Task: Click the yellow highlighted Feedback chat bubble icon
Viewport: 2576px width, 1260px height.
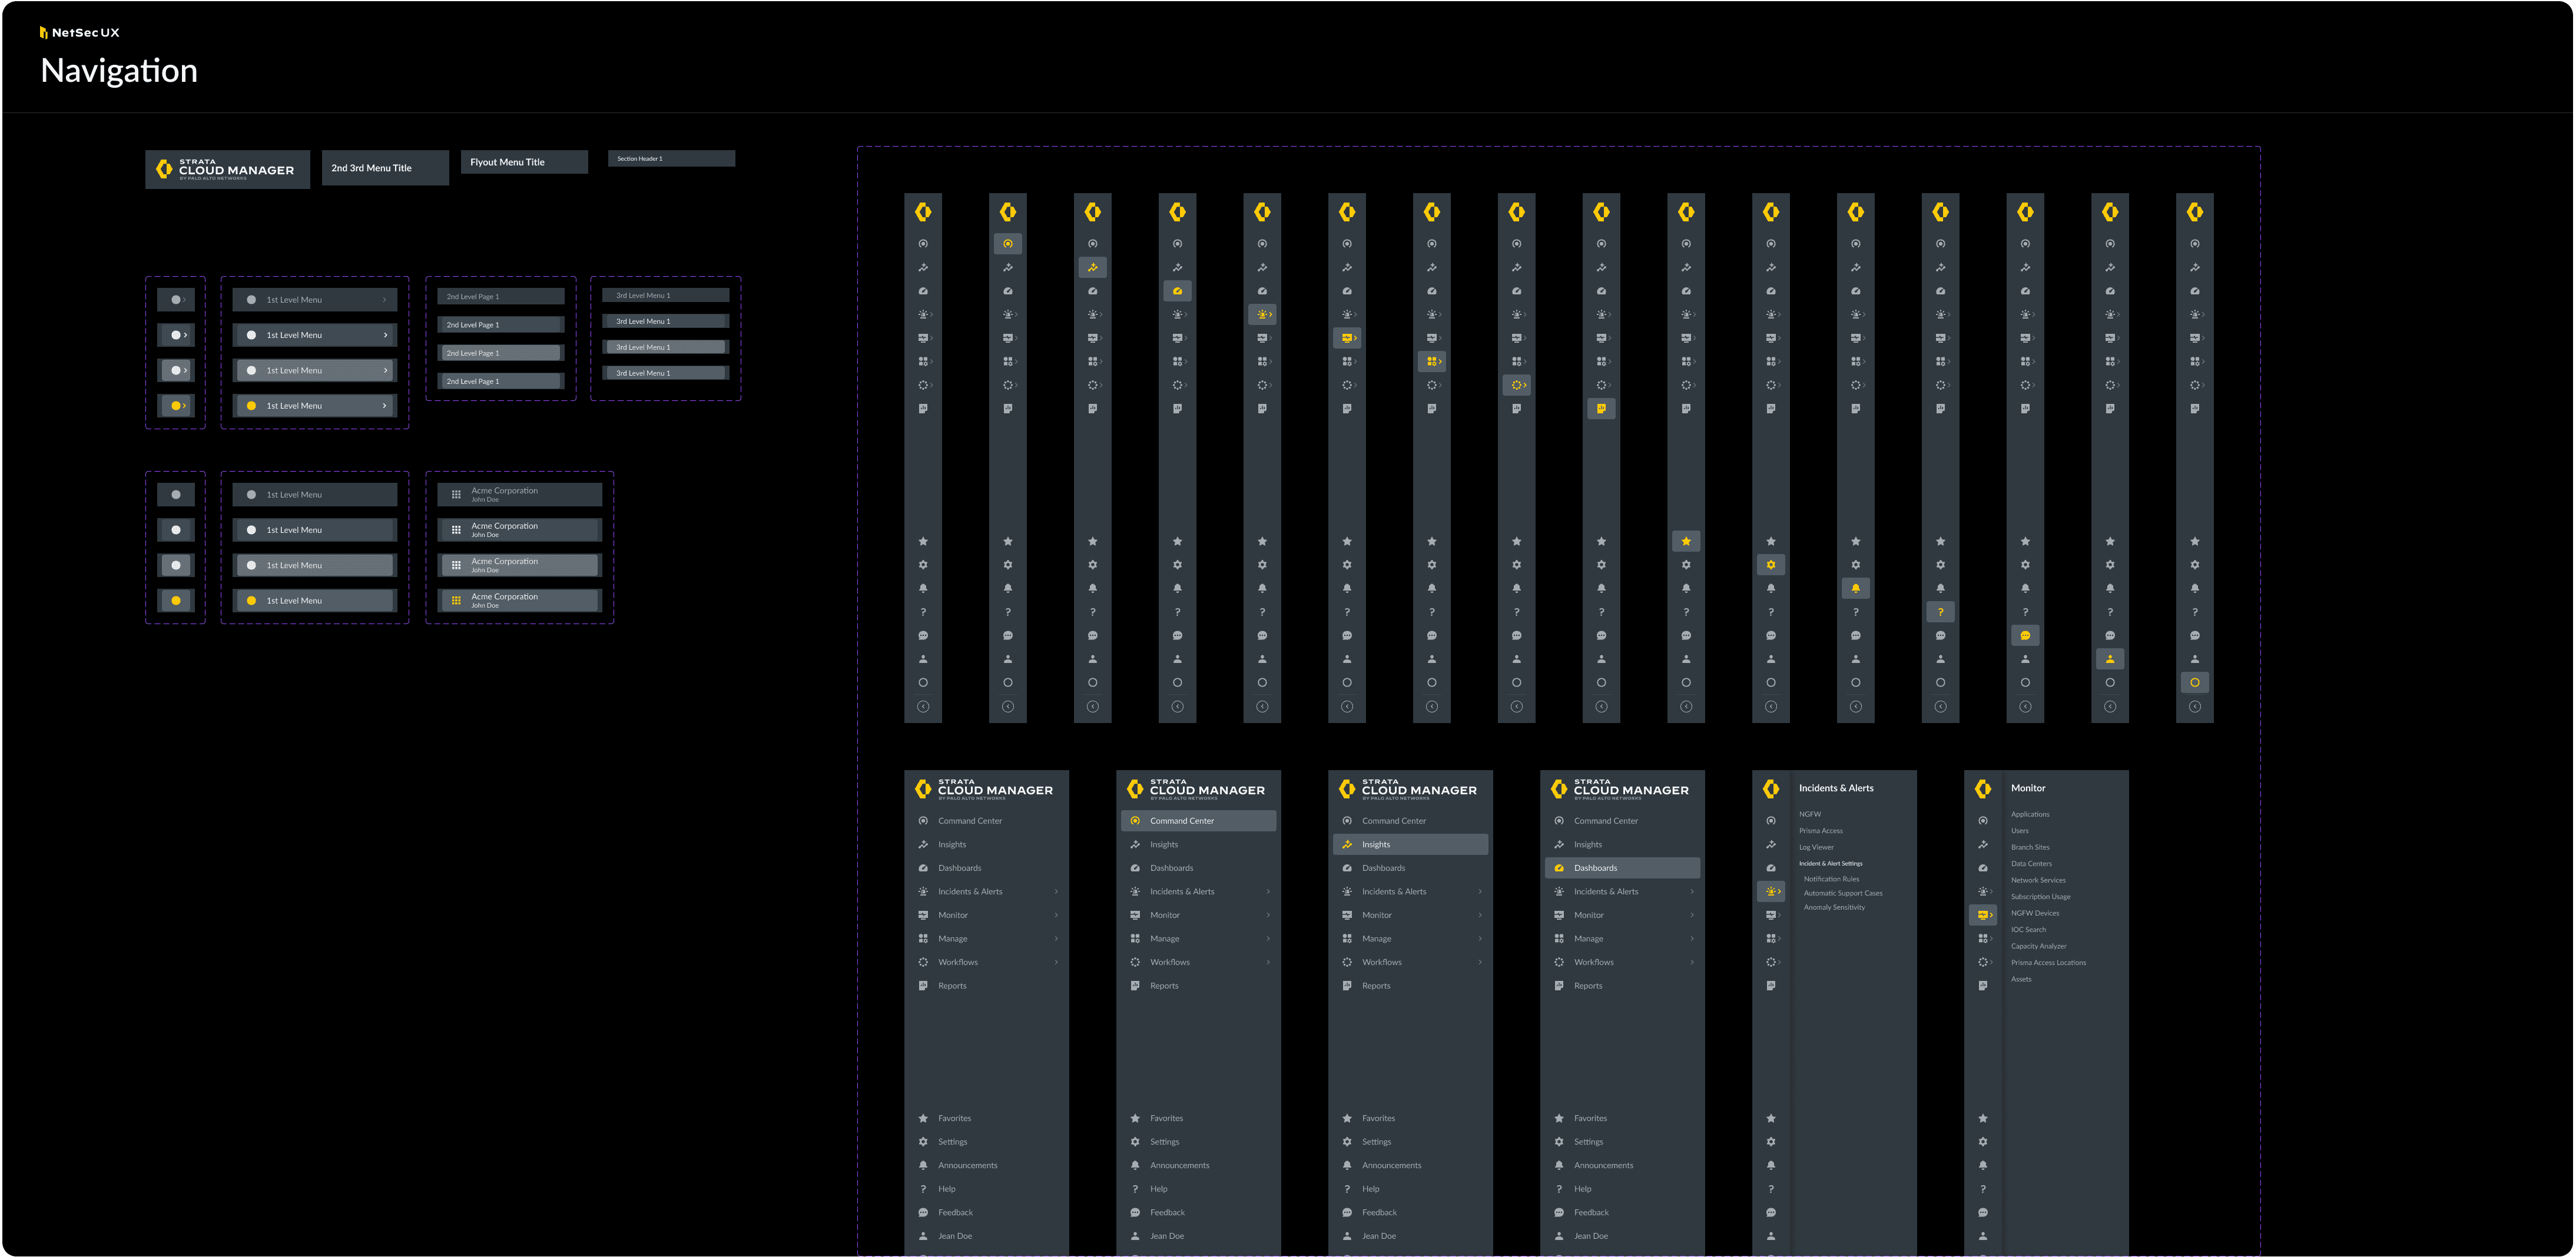Action: click(x=2025, y=636)
